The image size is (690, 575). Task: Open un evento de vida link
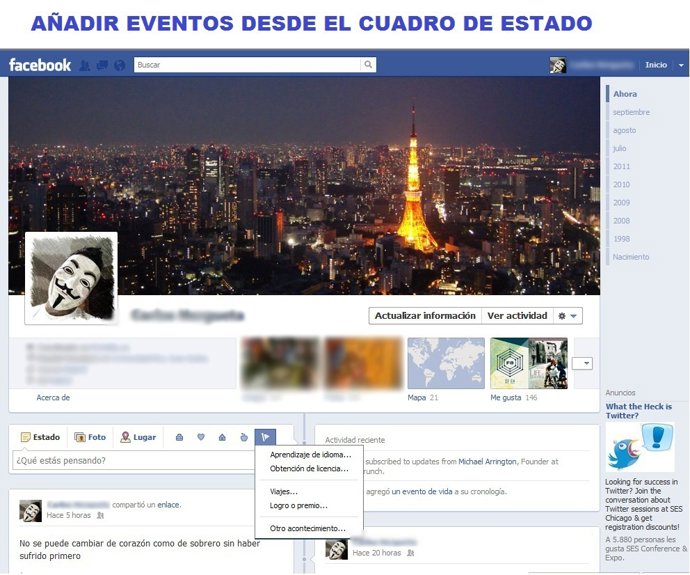pyautogui.click(x=422, y=491)
